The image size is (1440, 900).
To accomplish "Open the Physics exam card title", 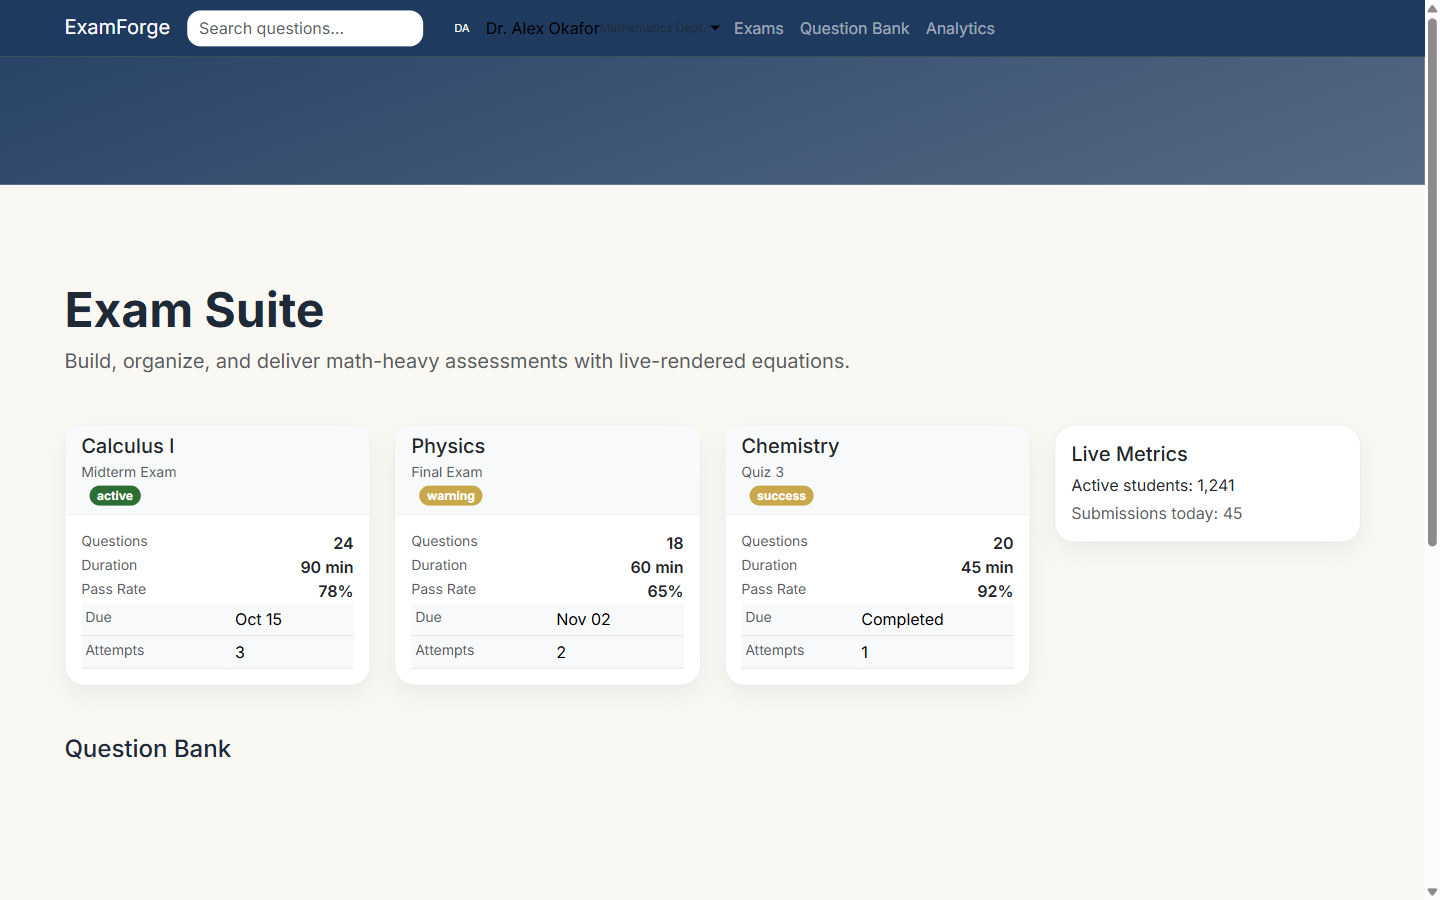I will click(448, 446).
